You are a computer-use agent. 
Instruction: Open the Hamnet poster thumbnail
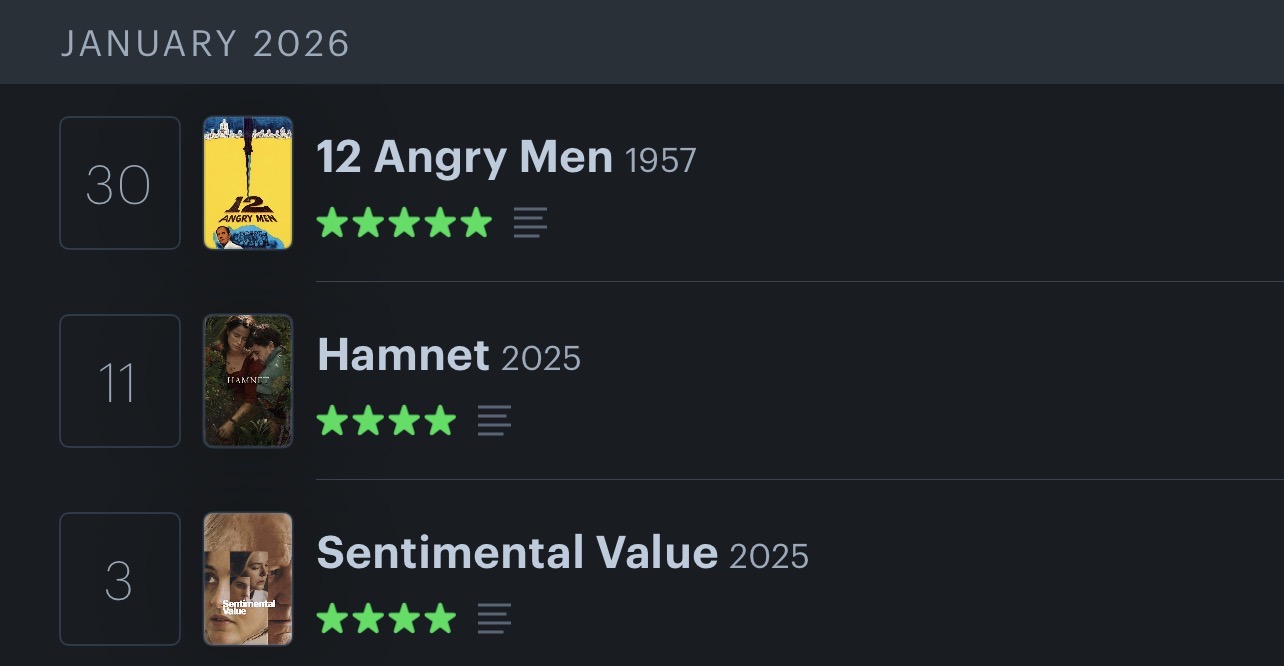tap(248, 381)
